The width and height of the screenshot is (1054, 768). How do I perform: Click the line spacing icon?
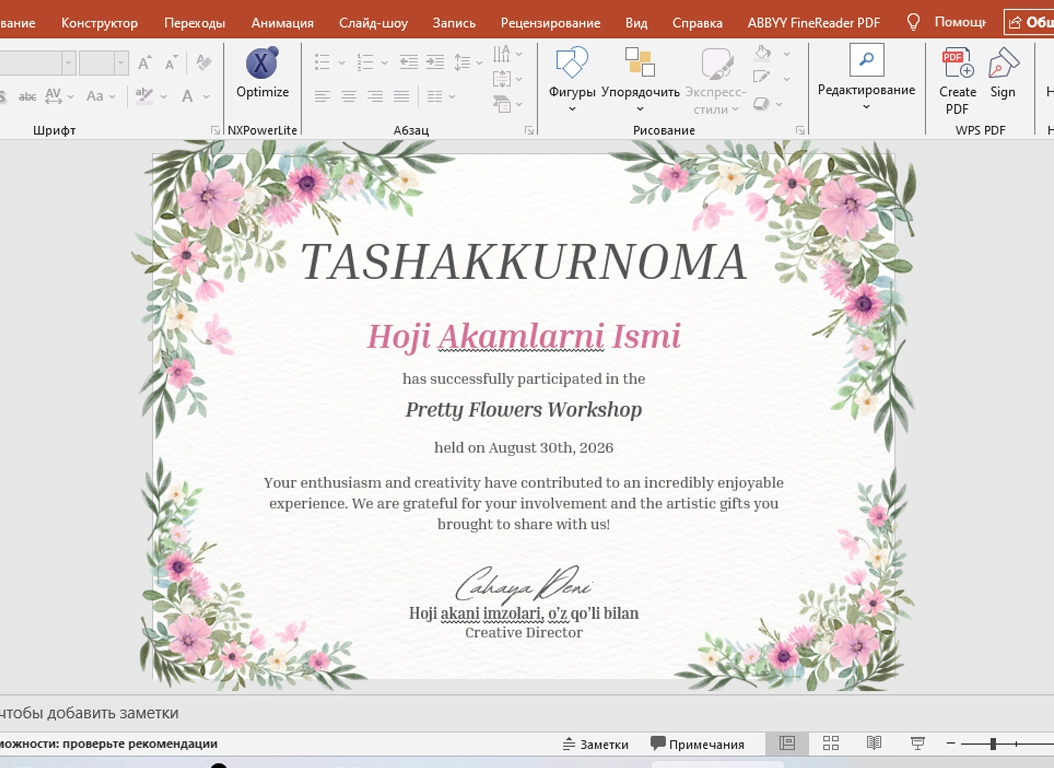[x=462, y=62]
